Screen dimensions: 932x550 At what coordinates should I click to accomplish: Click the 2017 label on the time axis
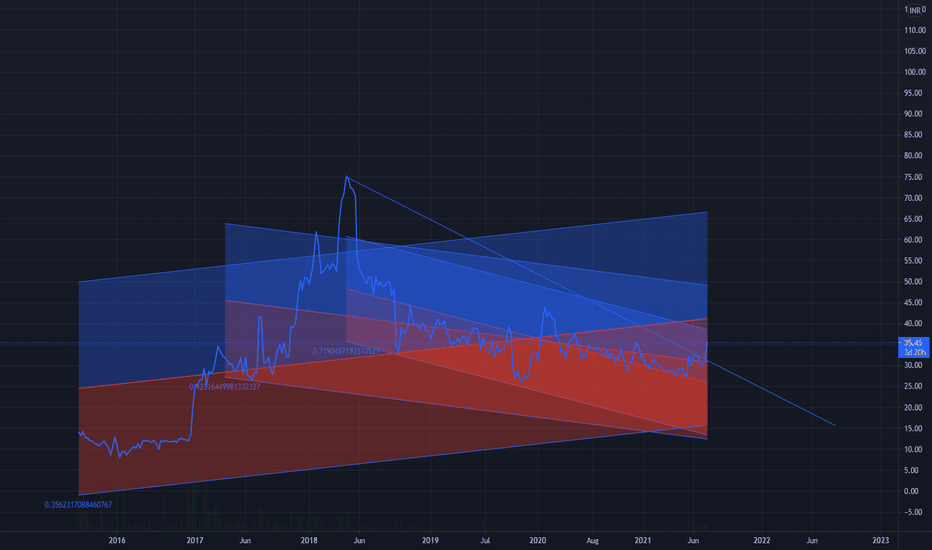[x=195, y=540]
